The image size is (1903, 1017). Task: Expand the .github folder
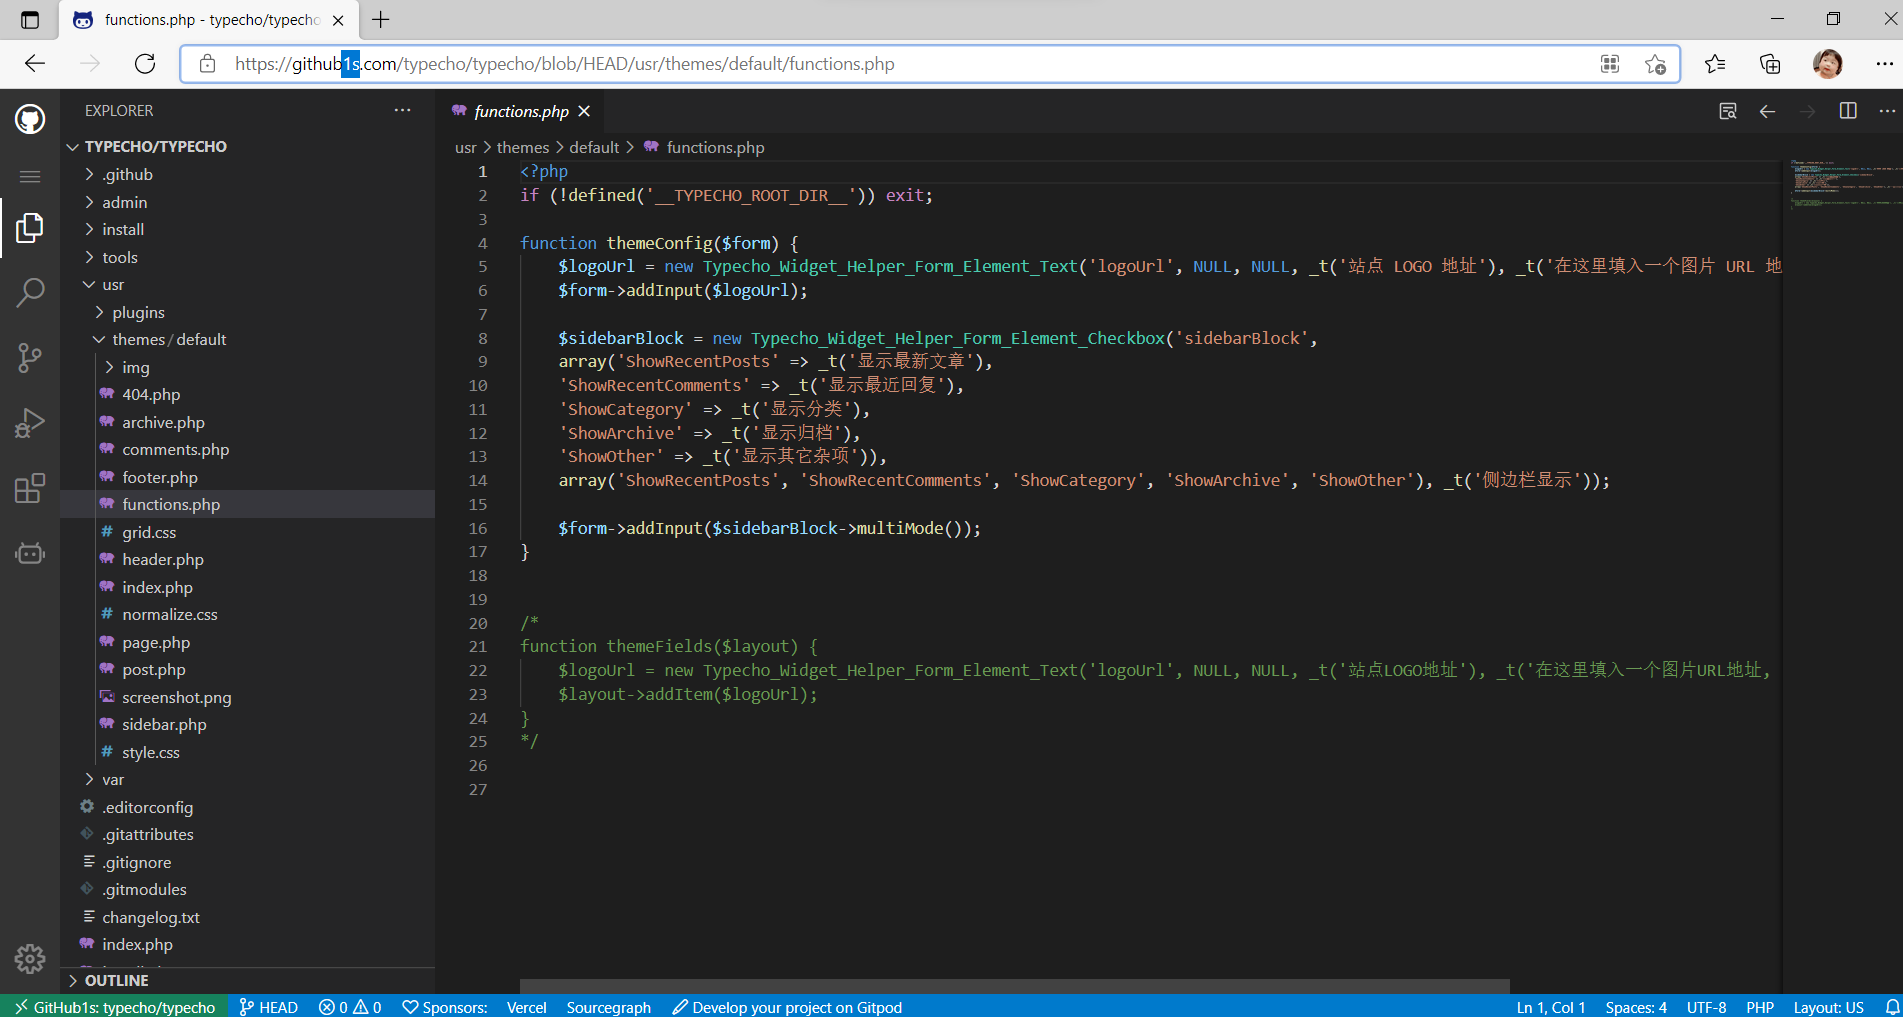point(127,174)
